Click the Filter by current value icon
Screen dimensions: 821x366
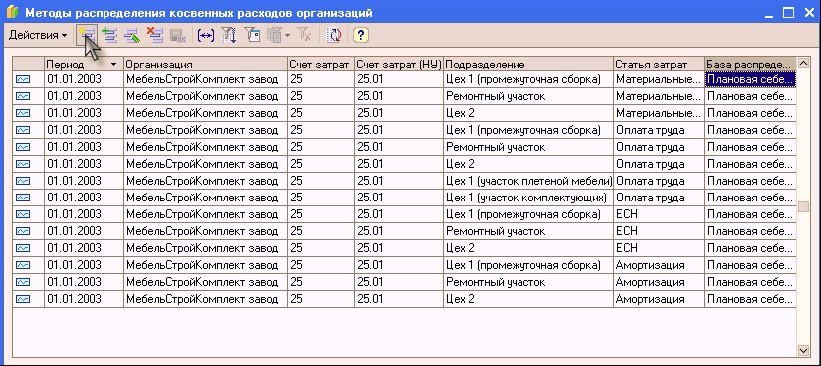(253, 35)
